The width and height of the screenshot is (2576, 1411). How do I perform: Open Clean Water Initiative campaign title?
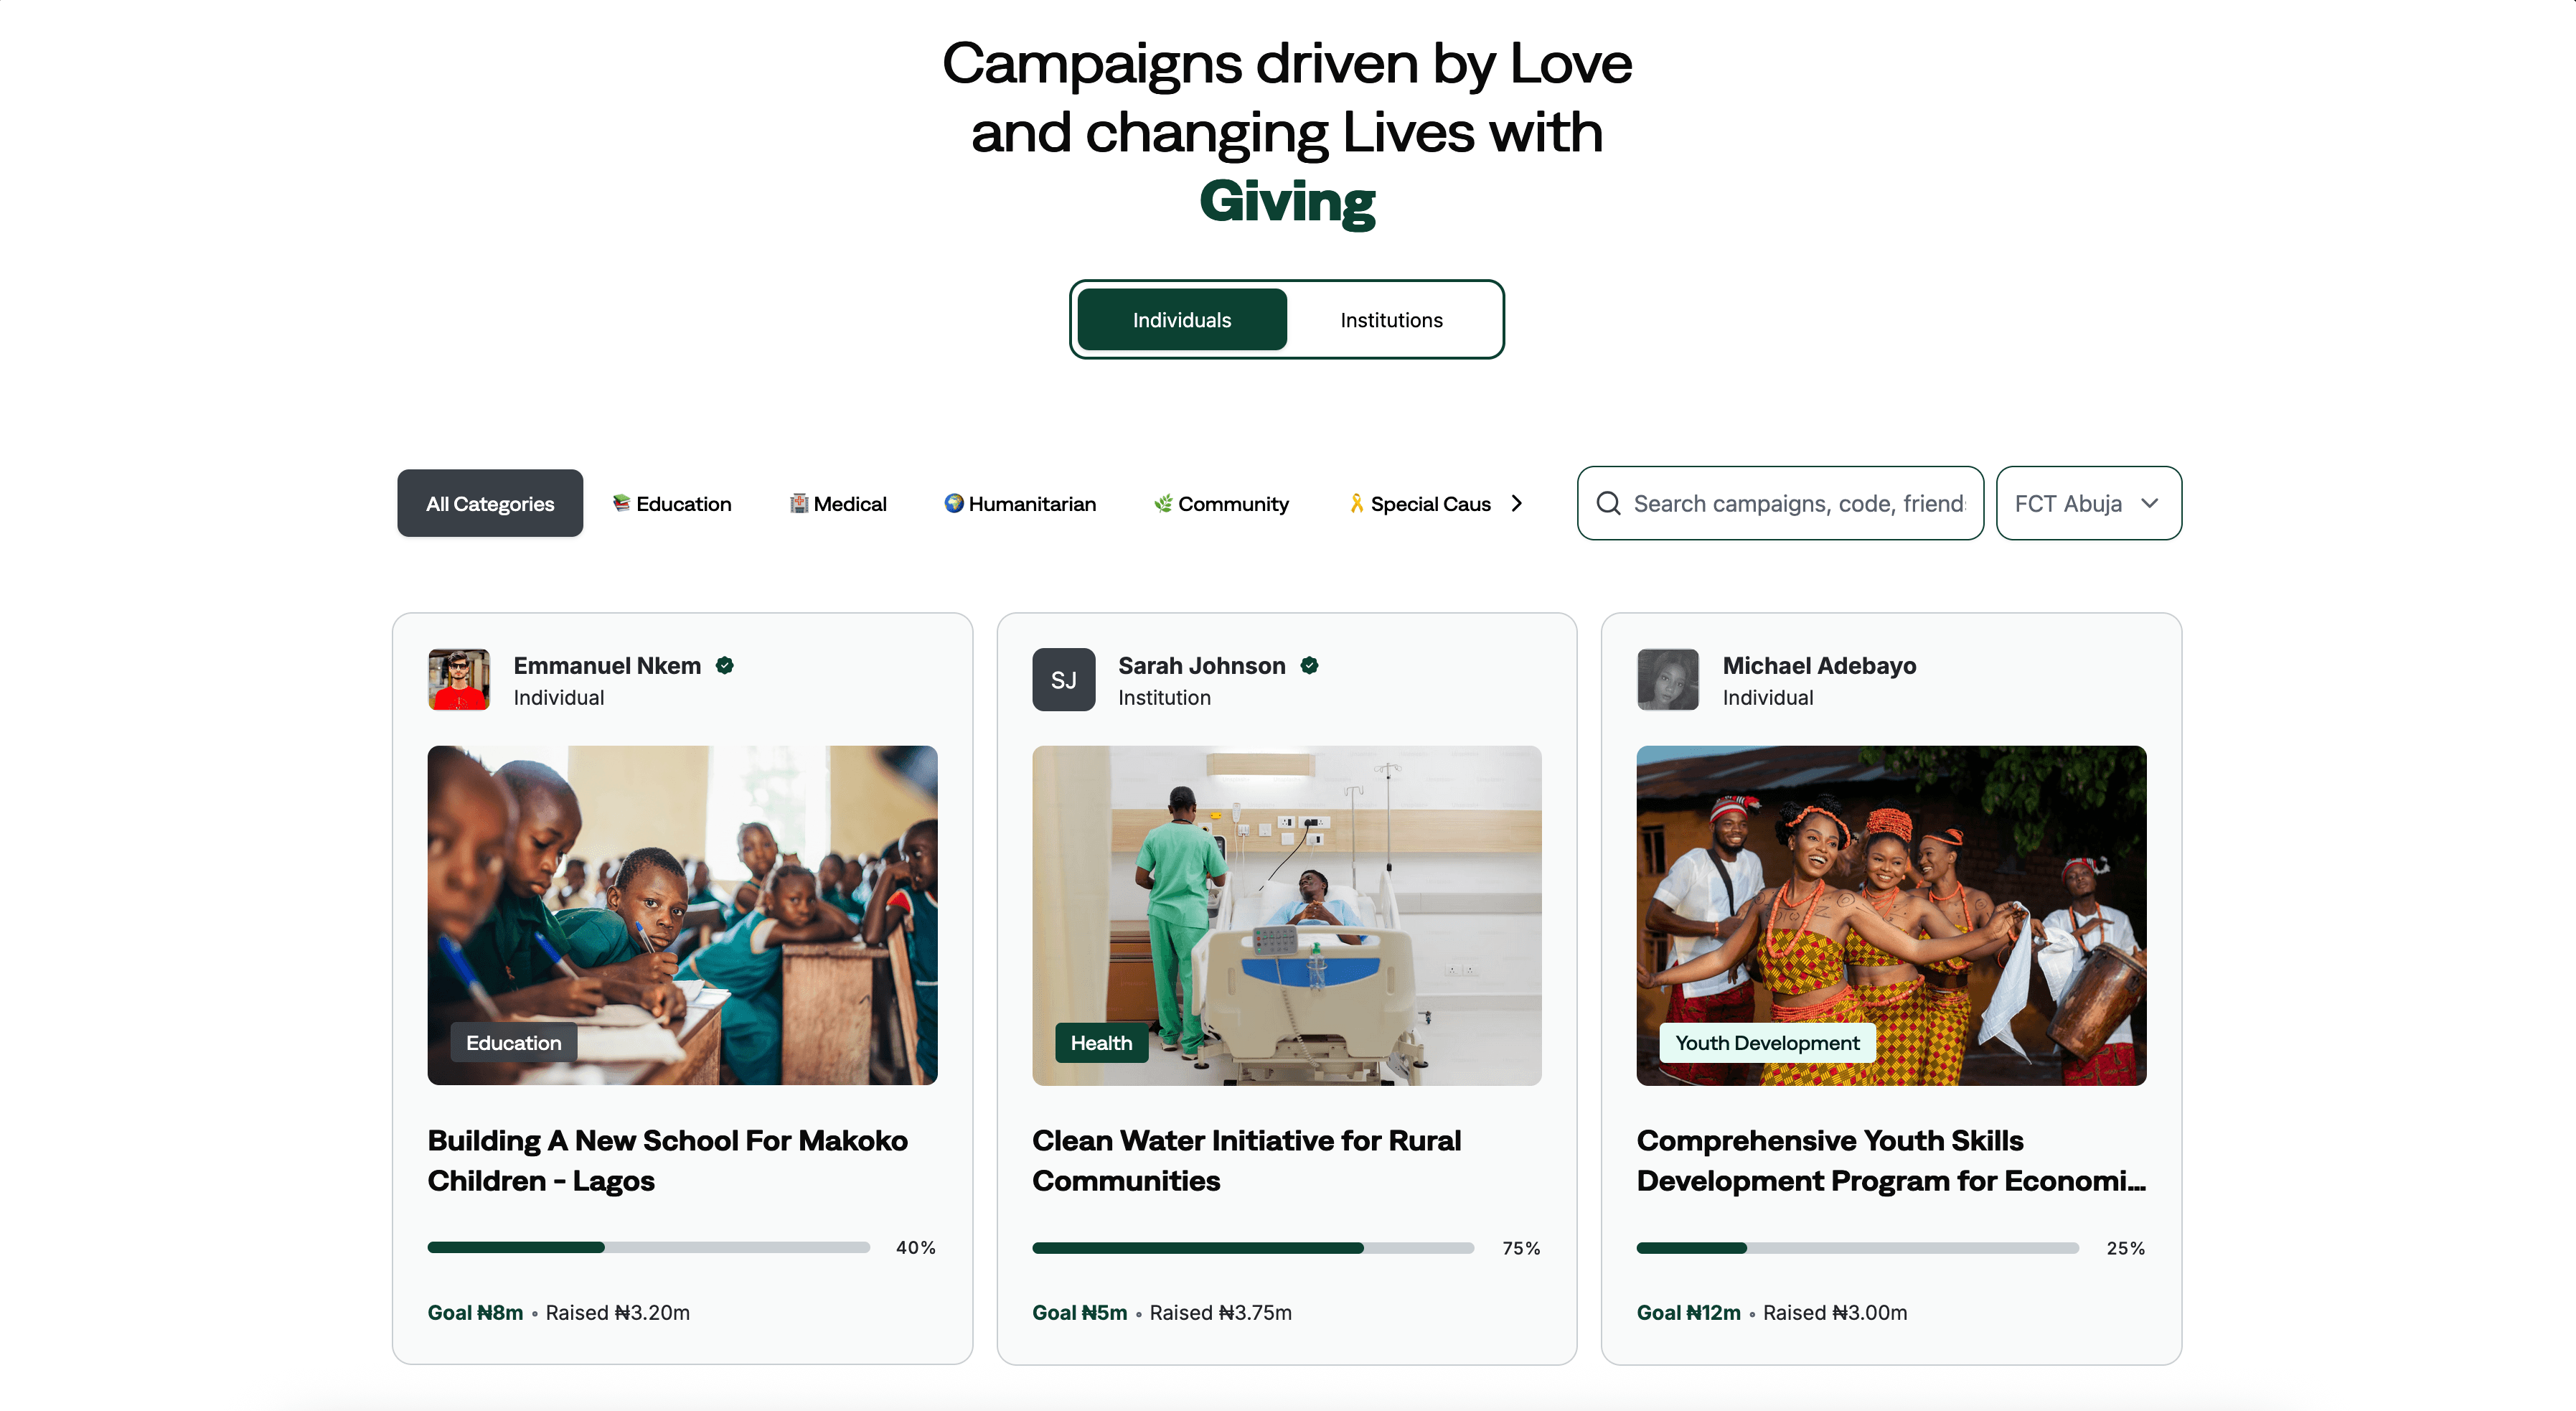[x=1246, y=1160]
